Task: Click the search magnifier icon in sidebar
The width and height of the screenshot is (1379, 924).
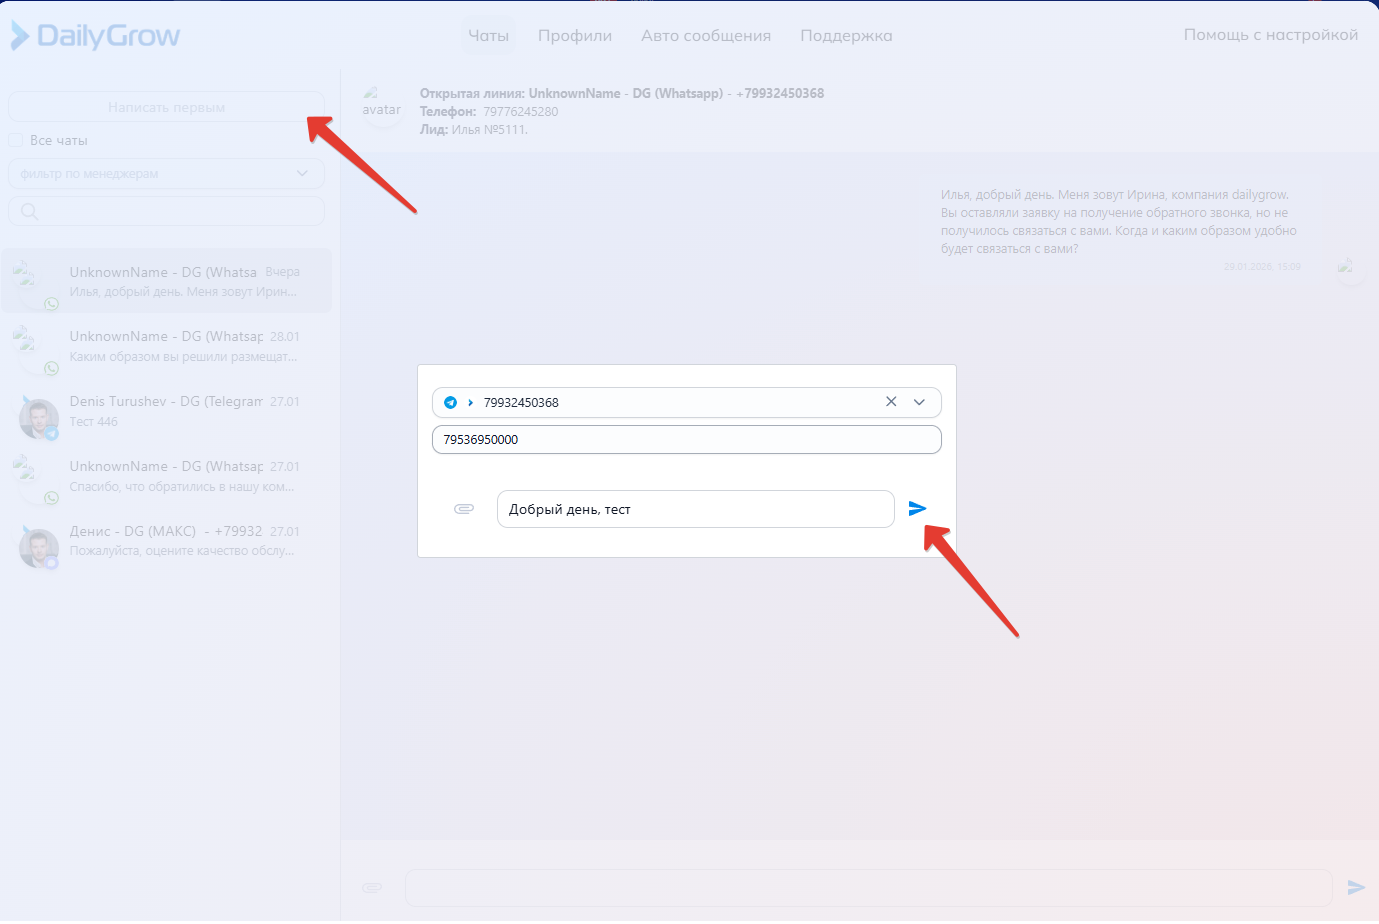Action: (x=29, y=211)
